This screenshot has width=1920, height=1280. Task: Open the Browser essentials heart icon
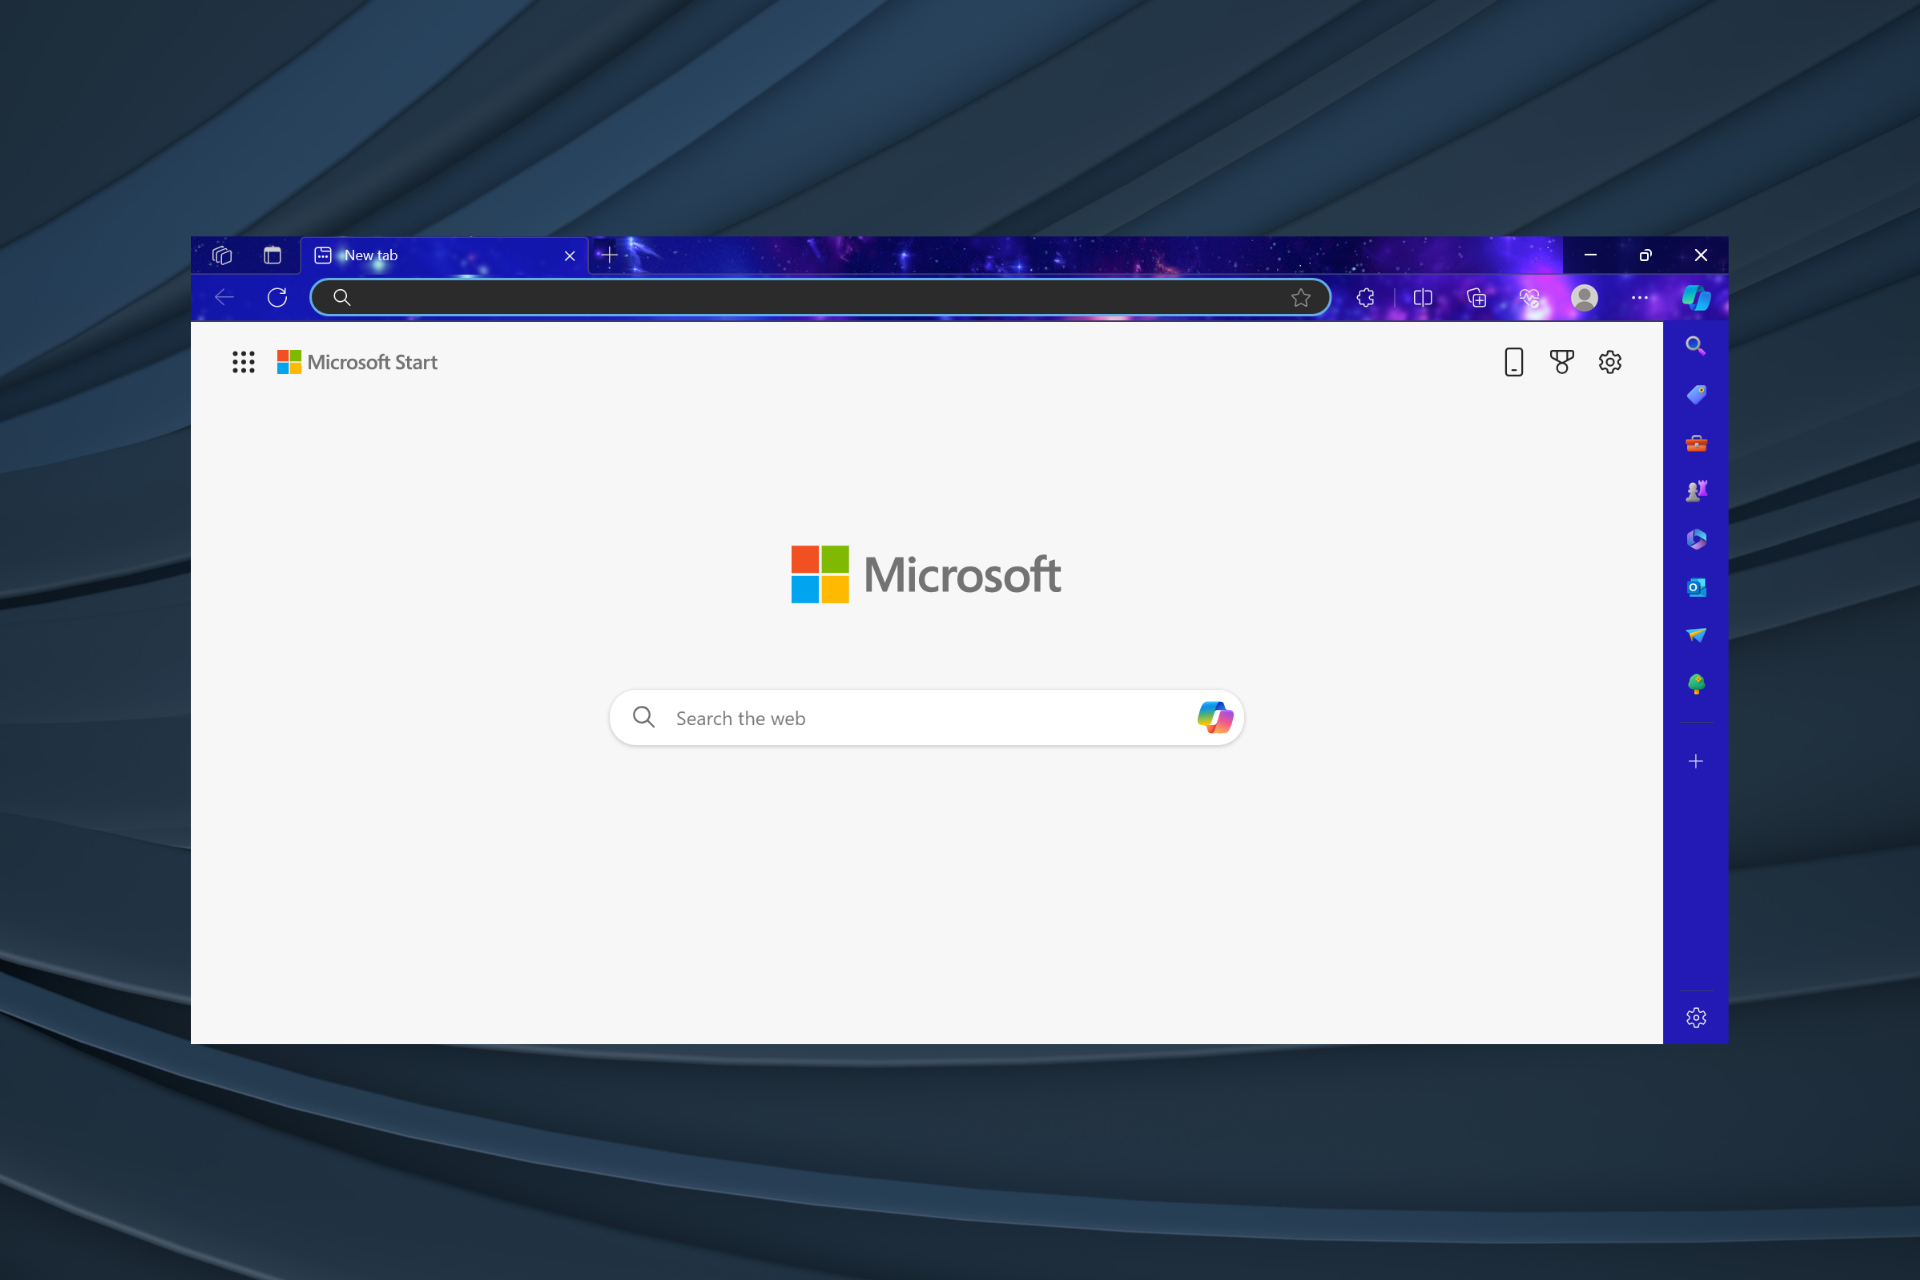[x=1529, y=297]
